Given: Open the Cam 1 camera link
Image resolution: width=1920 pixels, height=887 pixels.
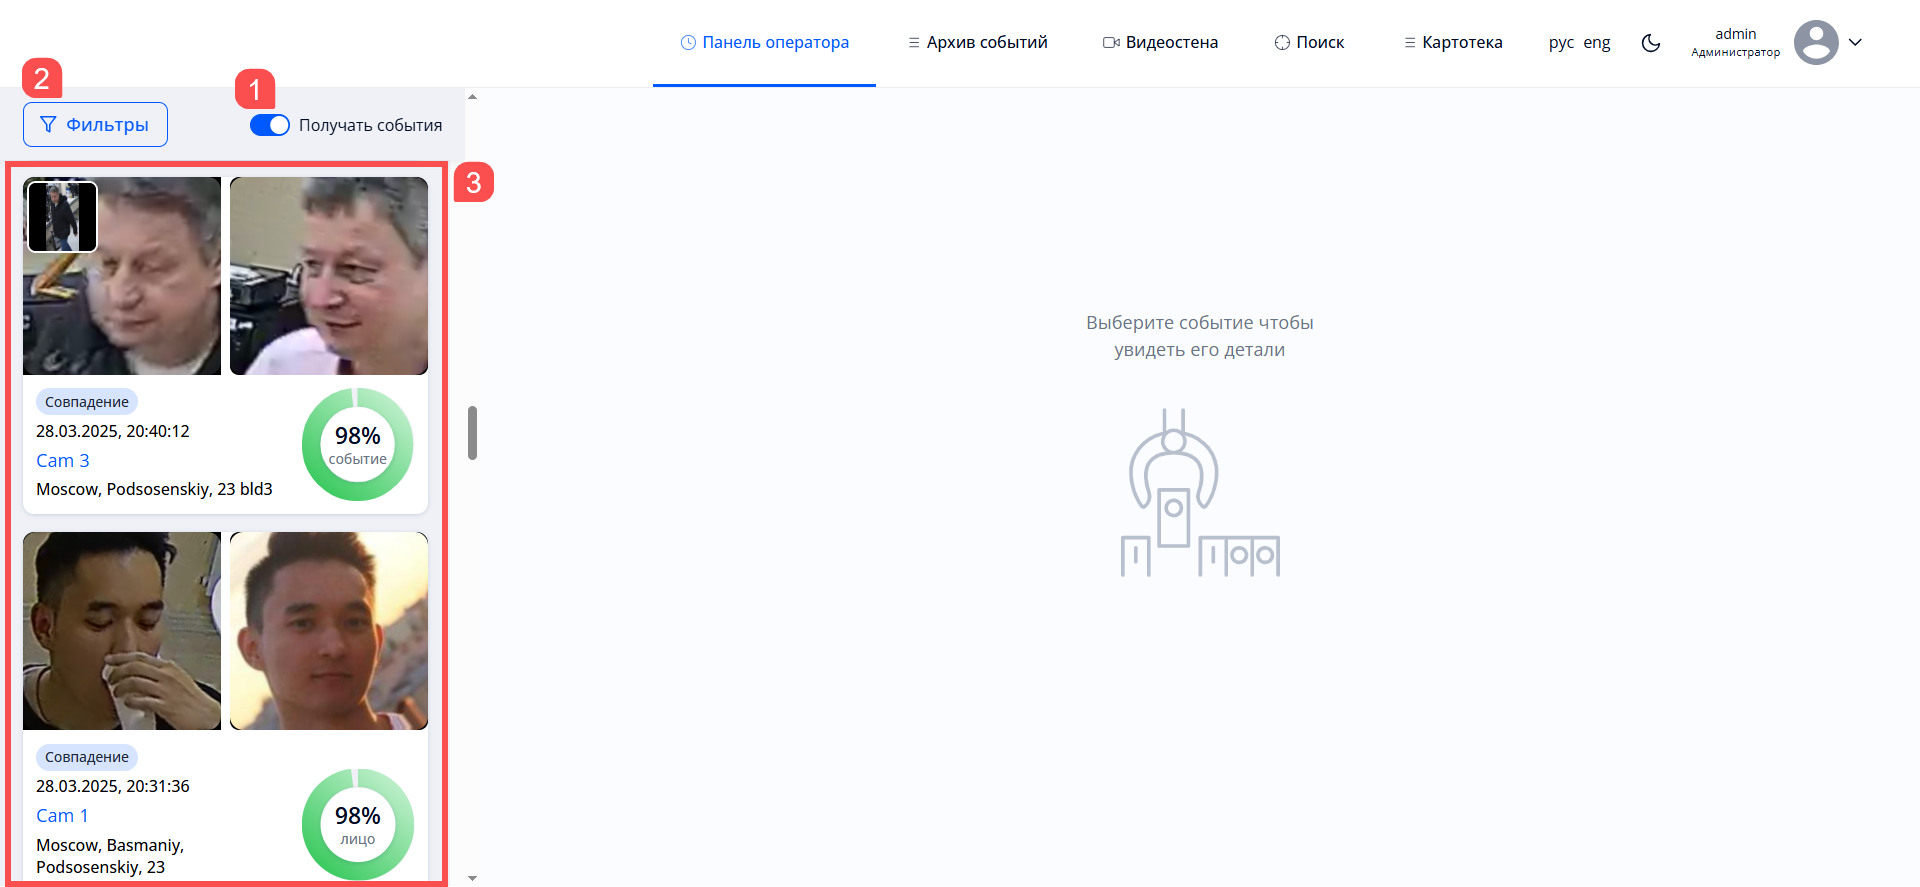Looking at the screenshot, I should [62, 815].
